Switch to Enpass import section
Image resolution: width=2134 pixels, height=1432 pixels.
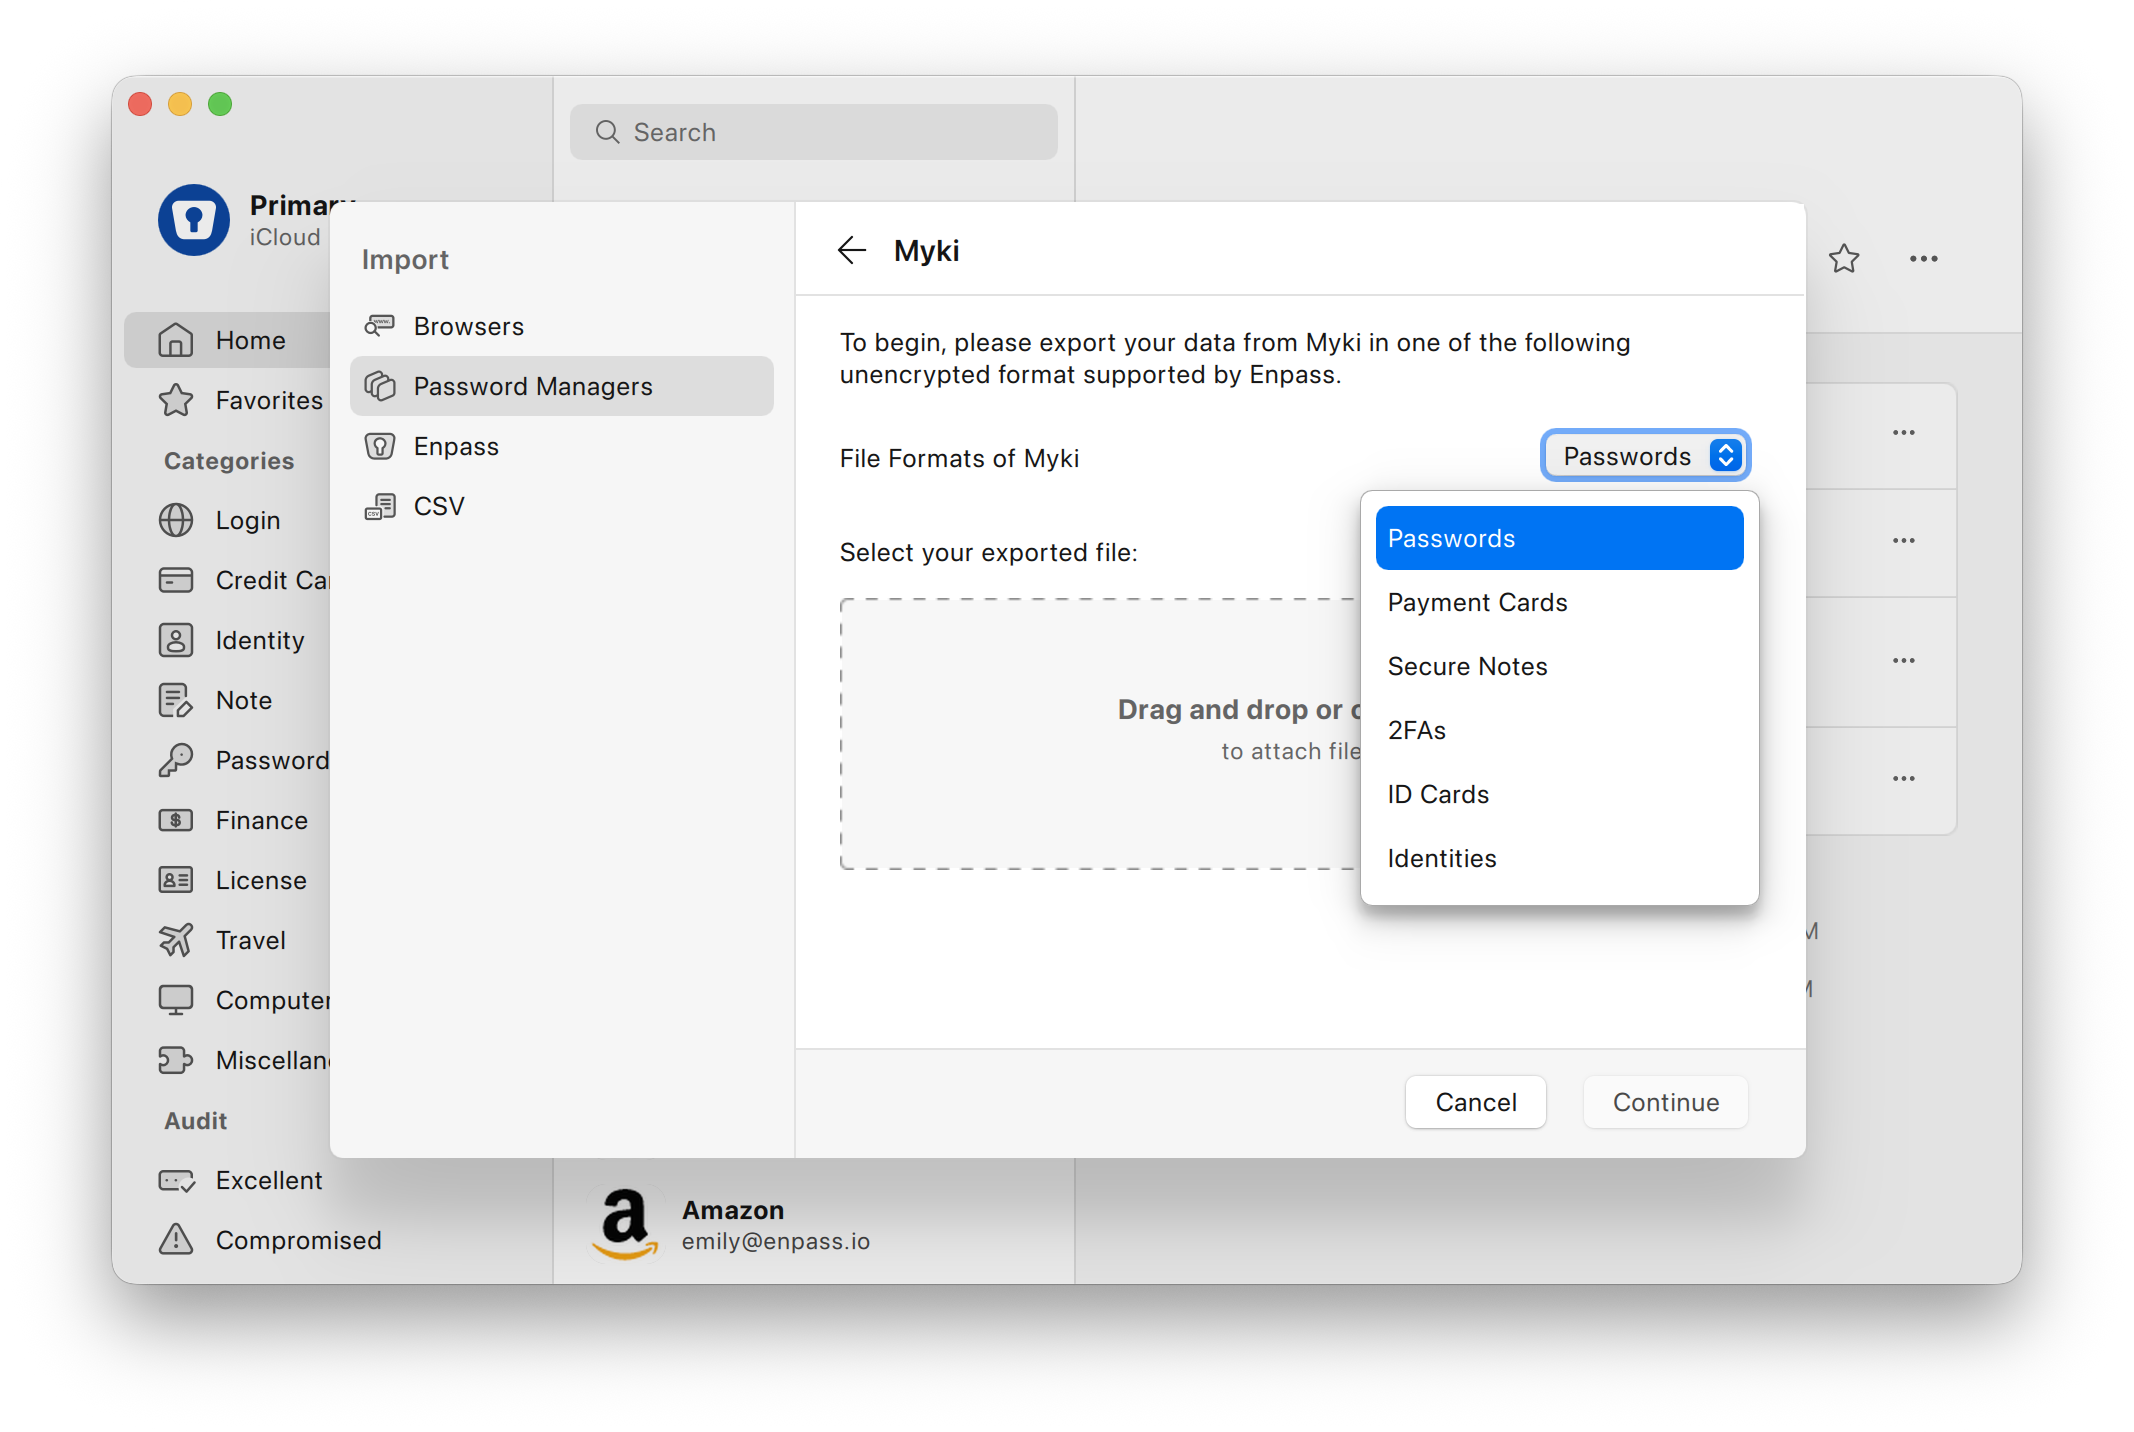tap(562, 446)
